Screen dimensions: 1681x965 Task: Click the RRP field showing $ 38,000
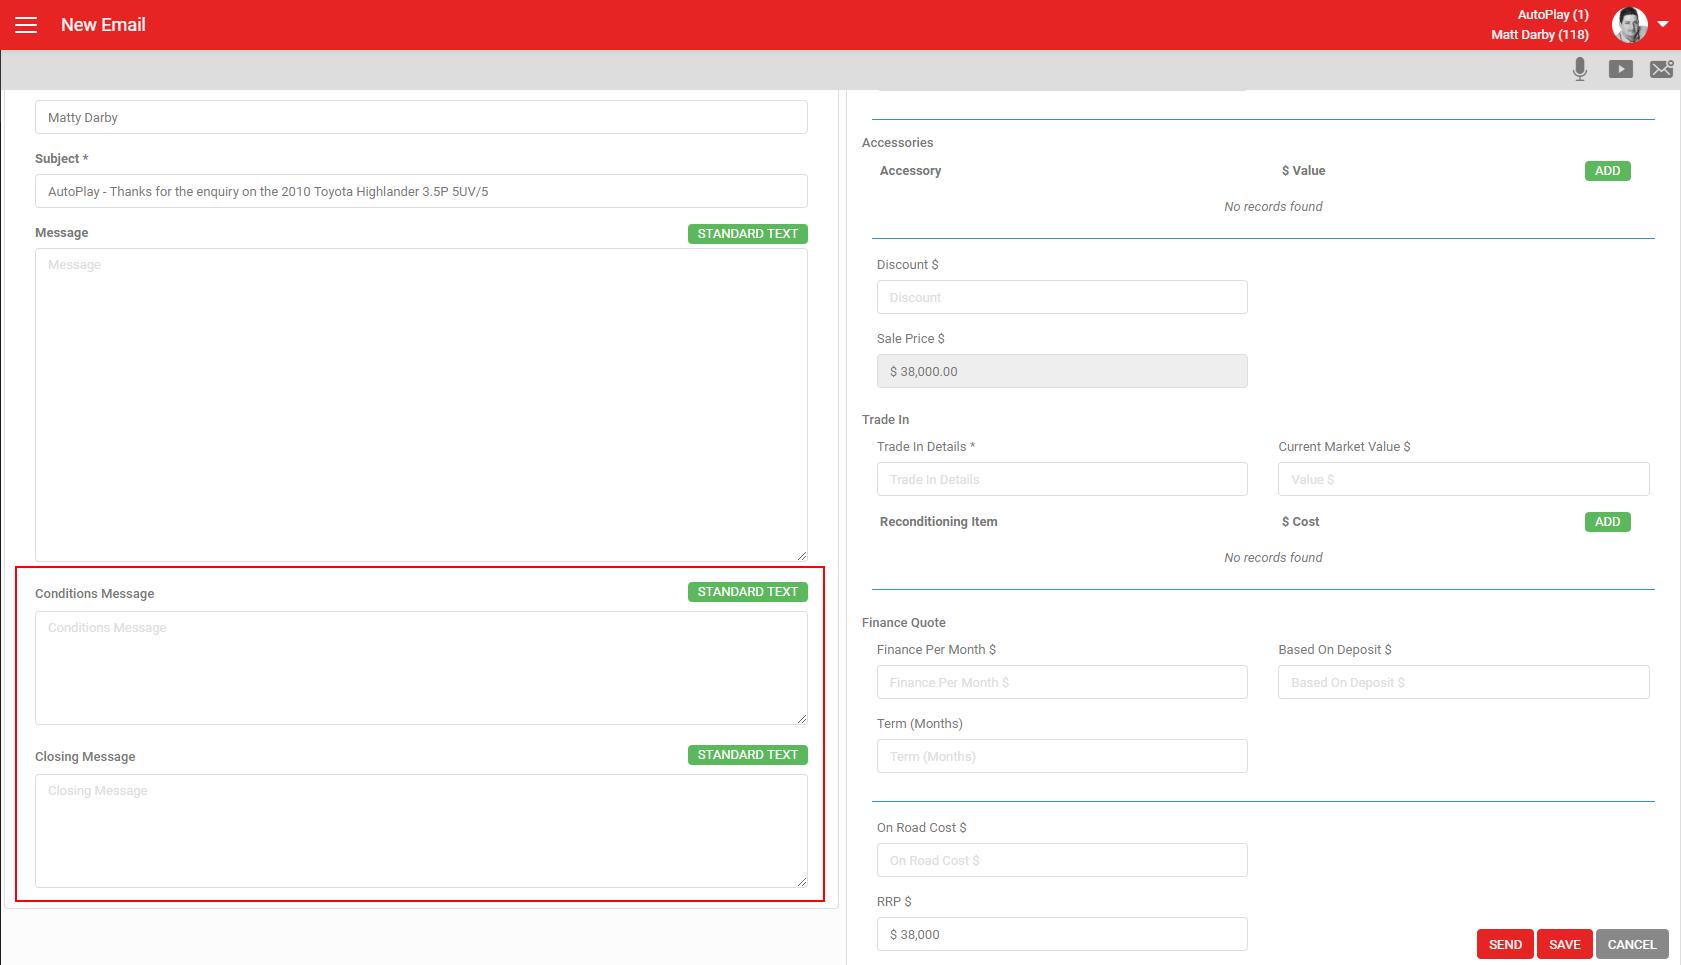click(1062, 934)
